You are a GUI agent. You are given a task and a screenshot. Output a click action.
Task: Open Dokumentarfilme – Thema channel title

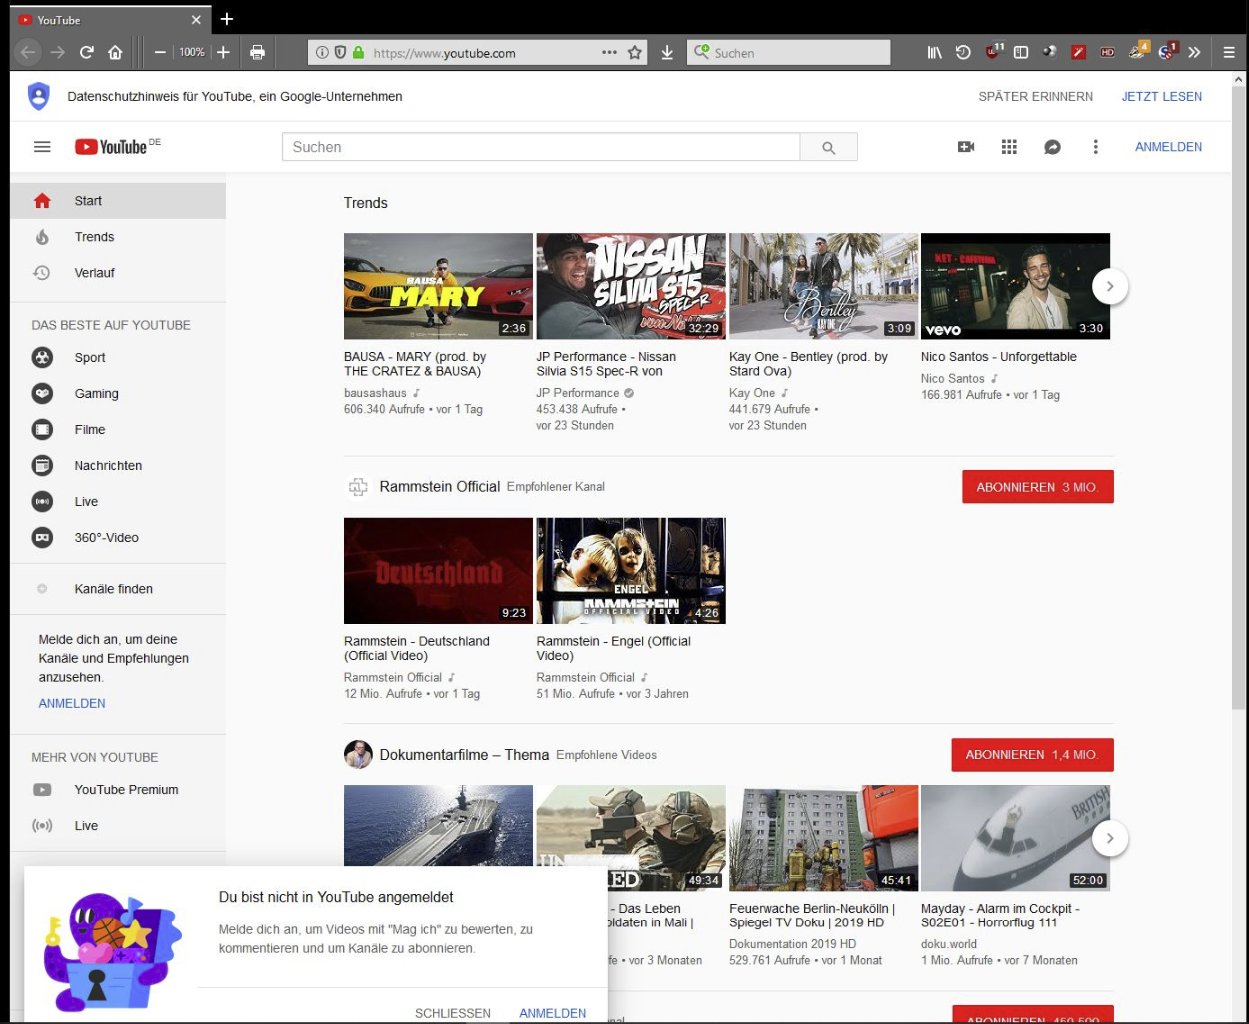[x=464, y=755]
